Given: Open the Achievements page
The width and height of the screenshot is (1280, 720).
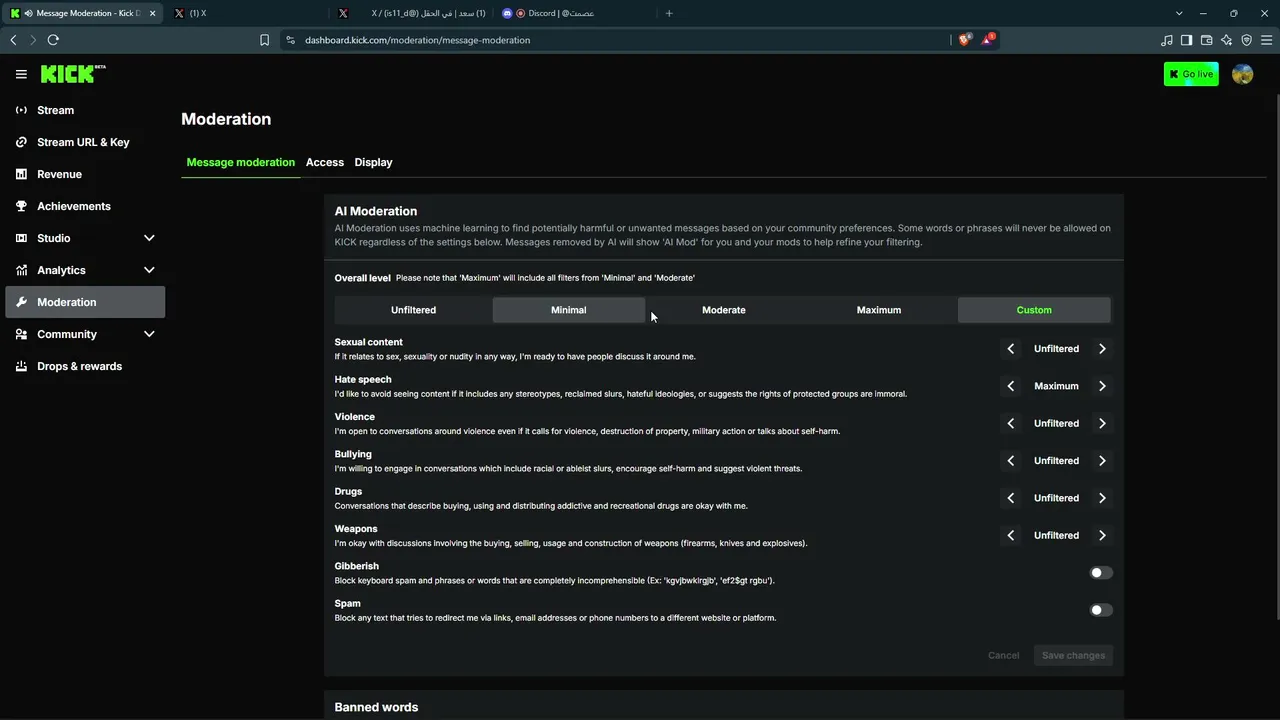Looking at the screenshot, I should (85, 206).
